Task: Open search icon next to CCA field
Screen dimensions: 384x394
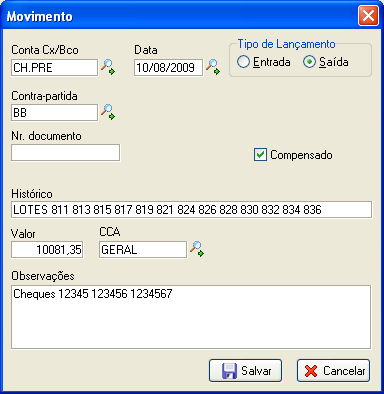Action: point(197,249)
